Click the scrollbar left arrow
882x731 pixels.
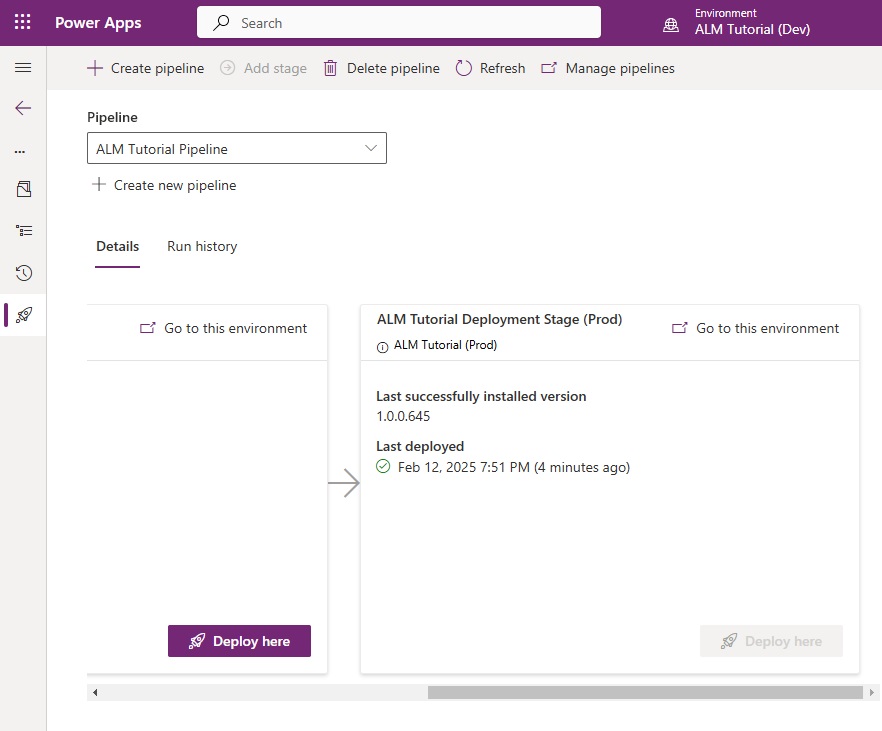(95, 692)
